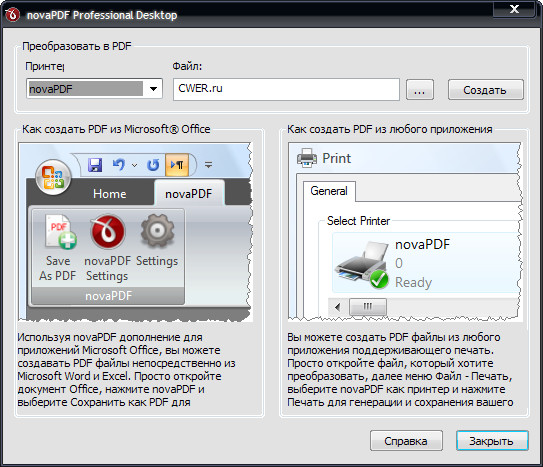
Task: Click the Закрыть button
Action: pyautogui.click(x=492, y=441)
